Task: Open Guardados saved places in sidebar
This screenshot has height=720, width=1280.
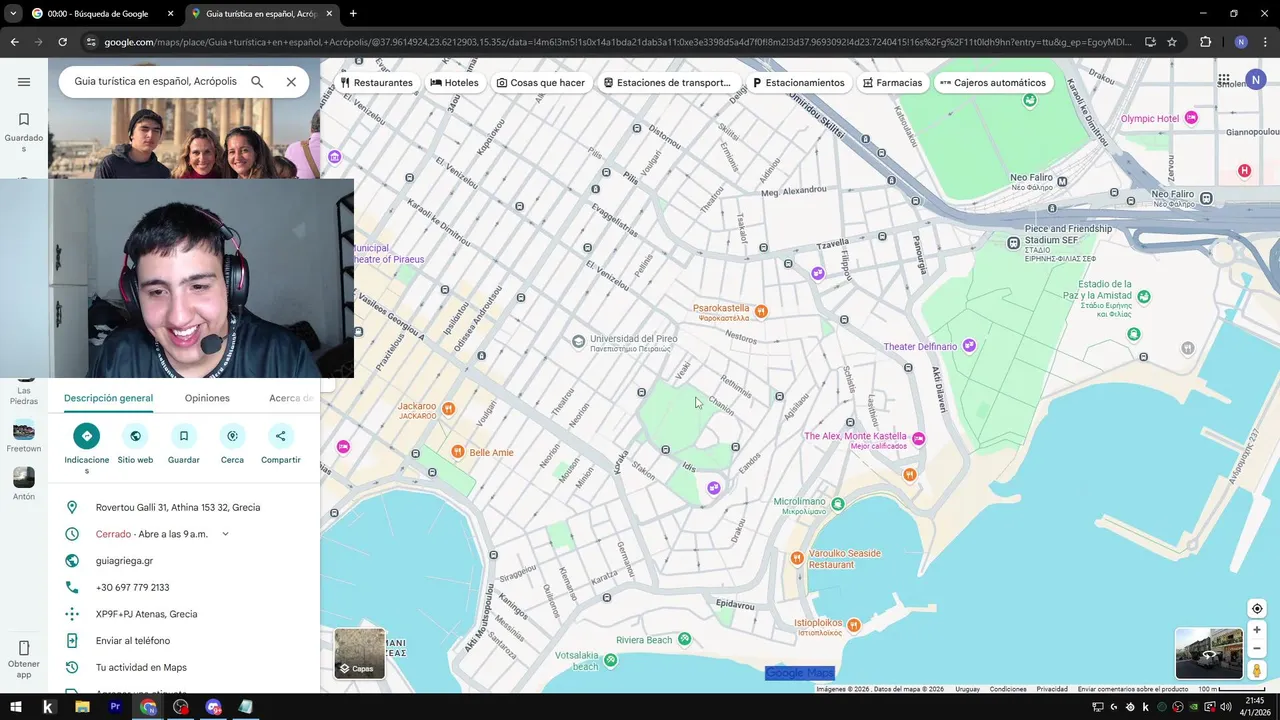Action: point(24,132)
